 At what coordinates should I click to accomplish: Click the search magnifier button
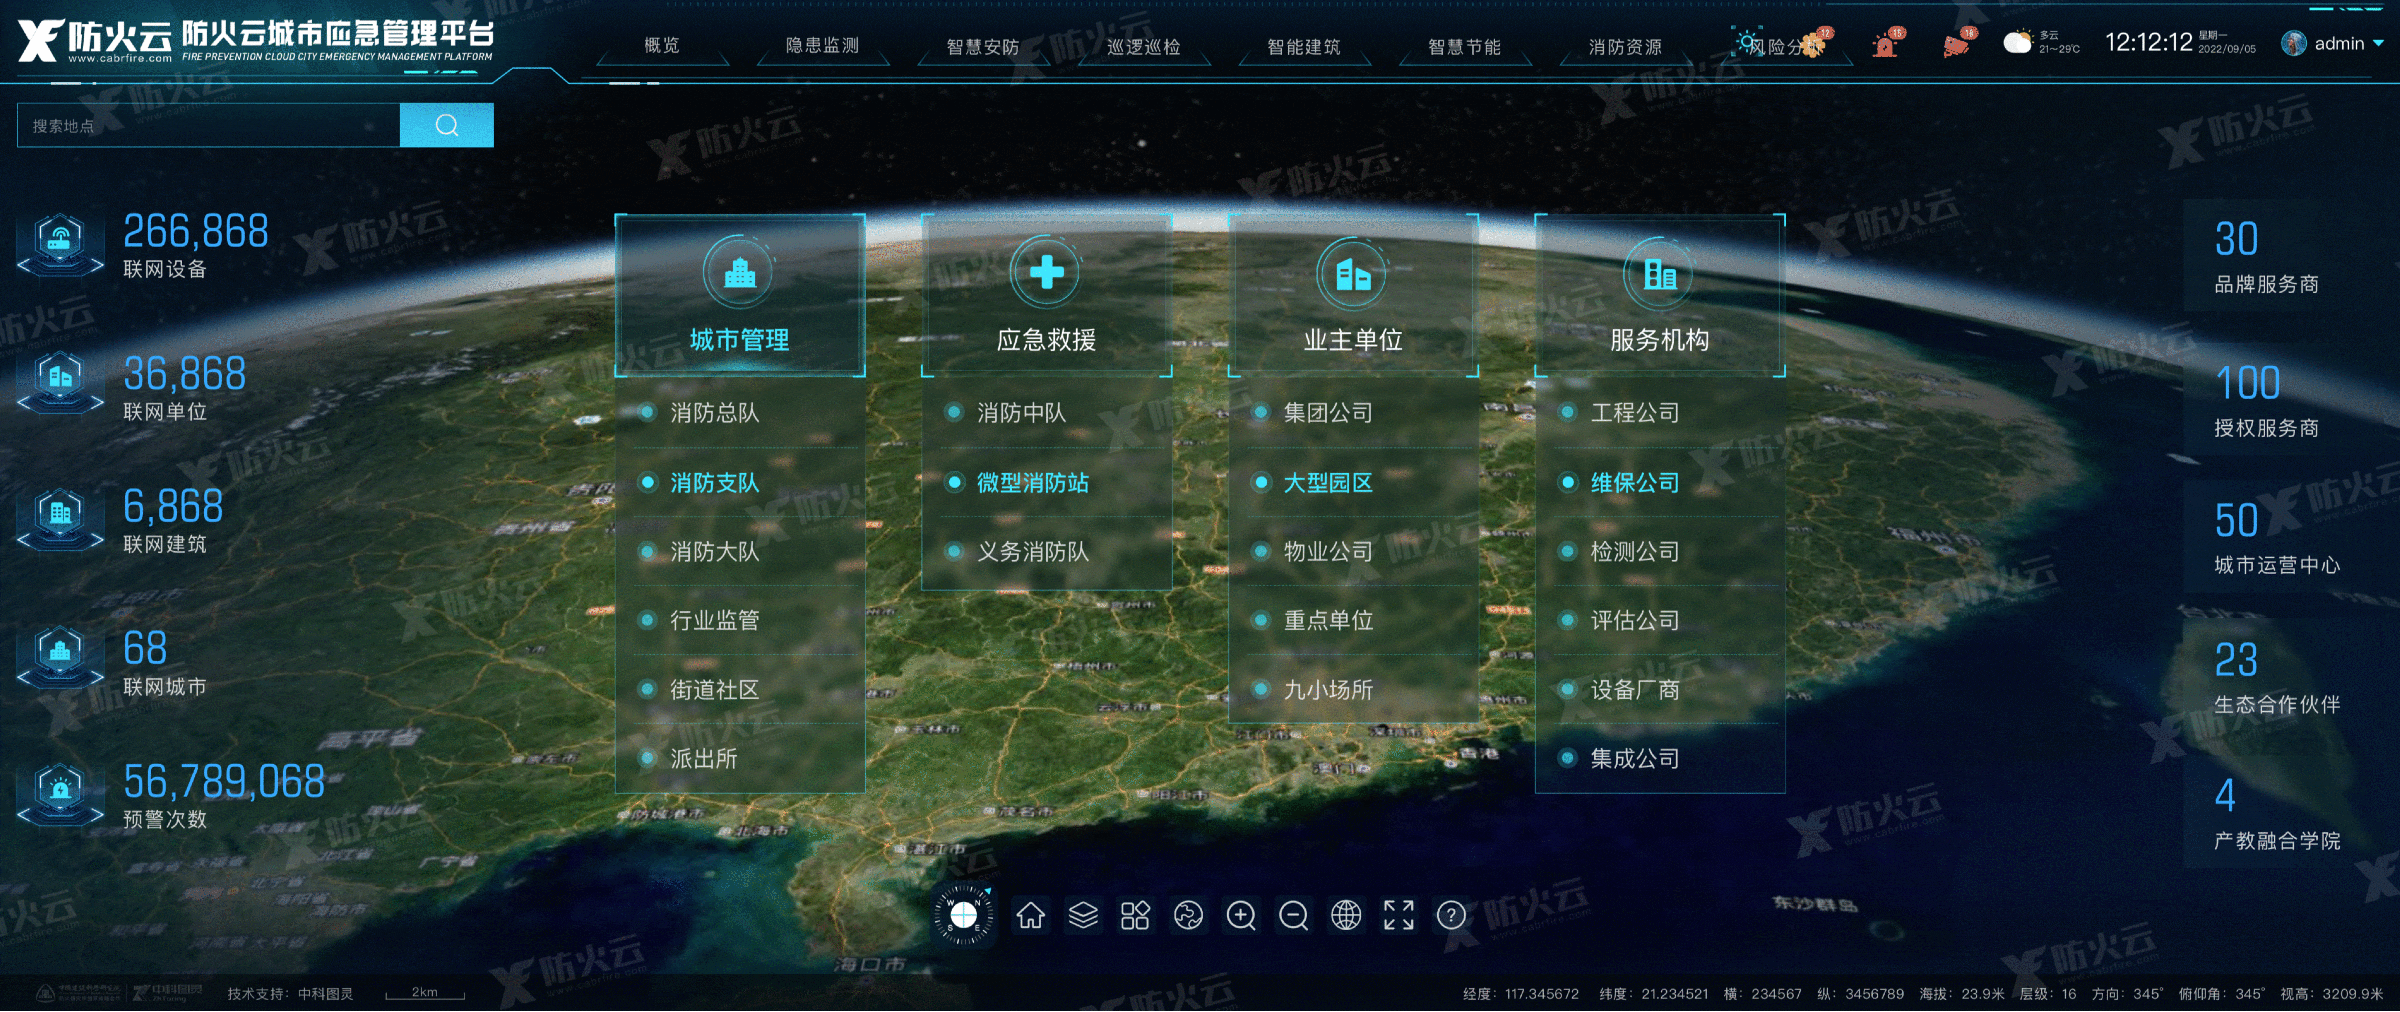pos(447,125)
